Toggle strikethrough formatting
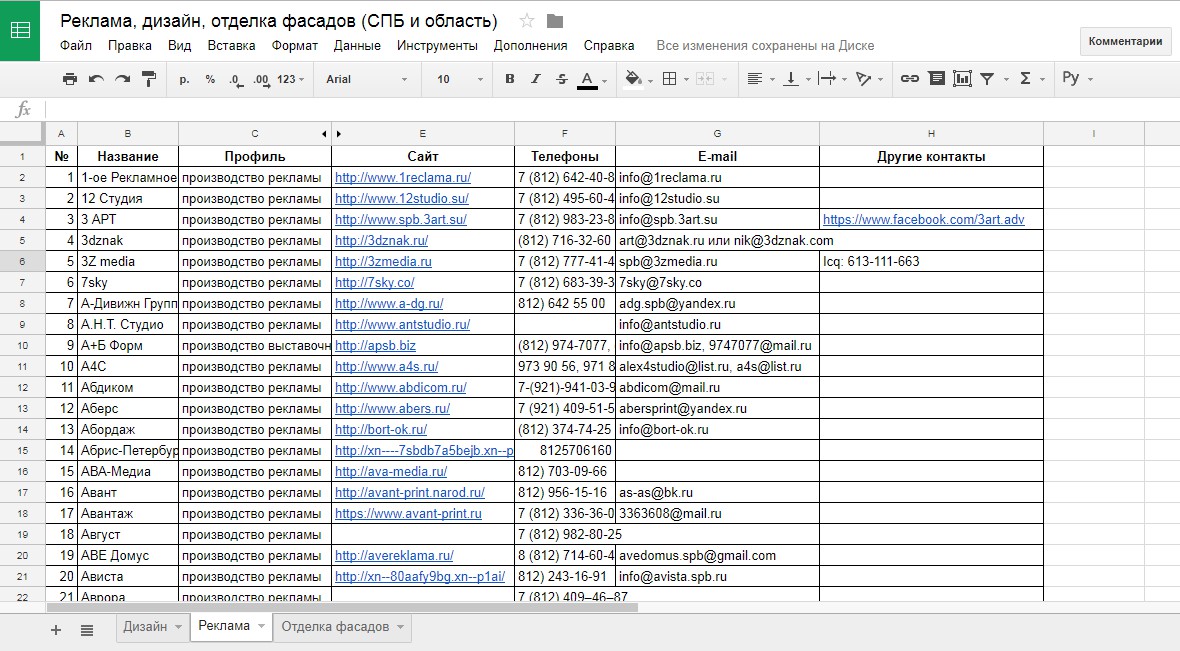This screenshot has height=651, width=1180. [561, 79]
